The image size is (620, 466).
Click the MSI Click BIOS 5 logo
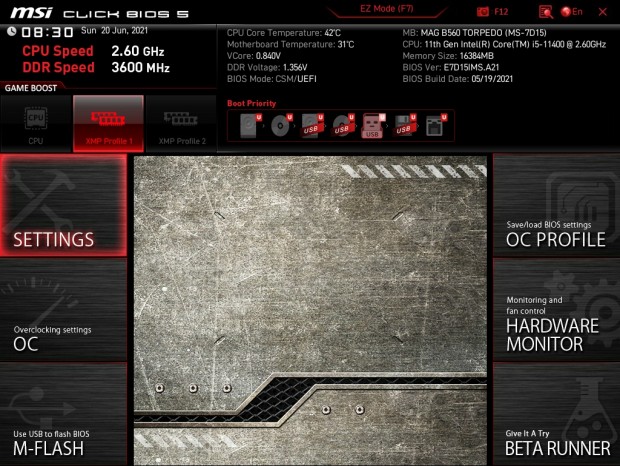(99, 13)
